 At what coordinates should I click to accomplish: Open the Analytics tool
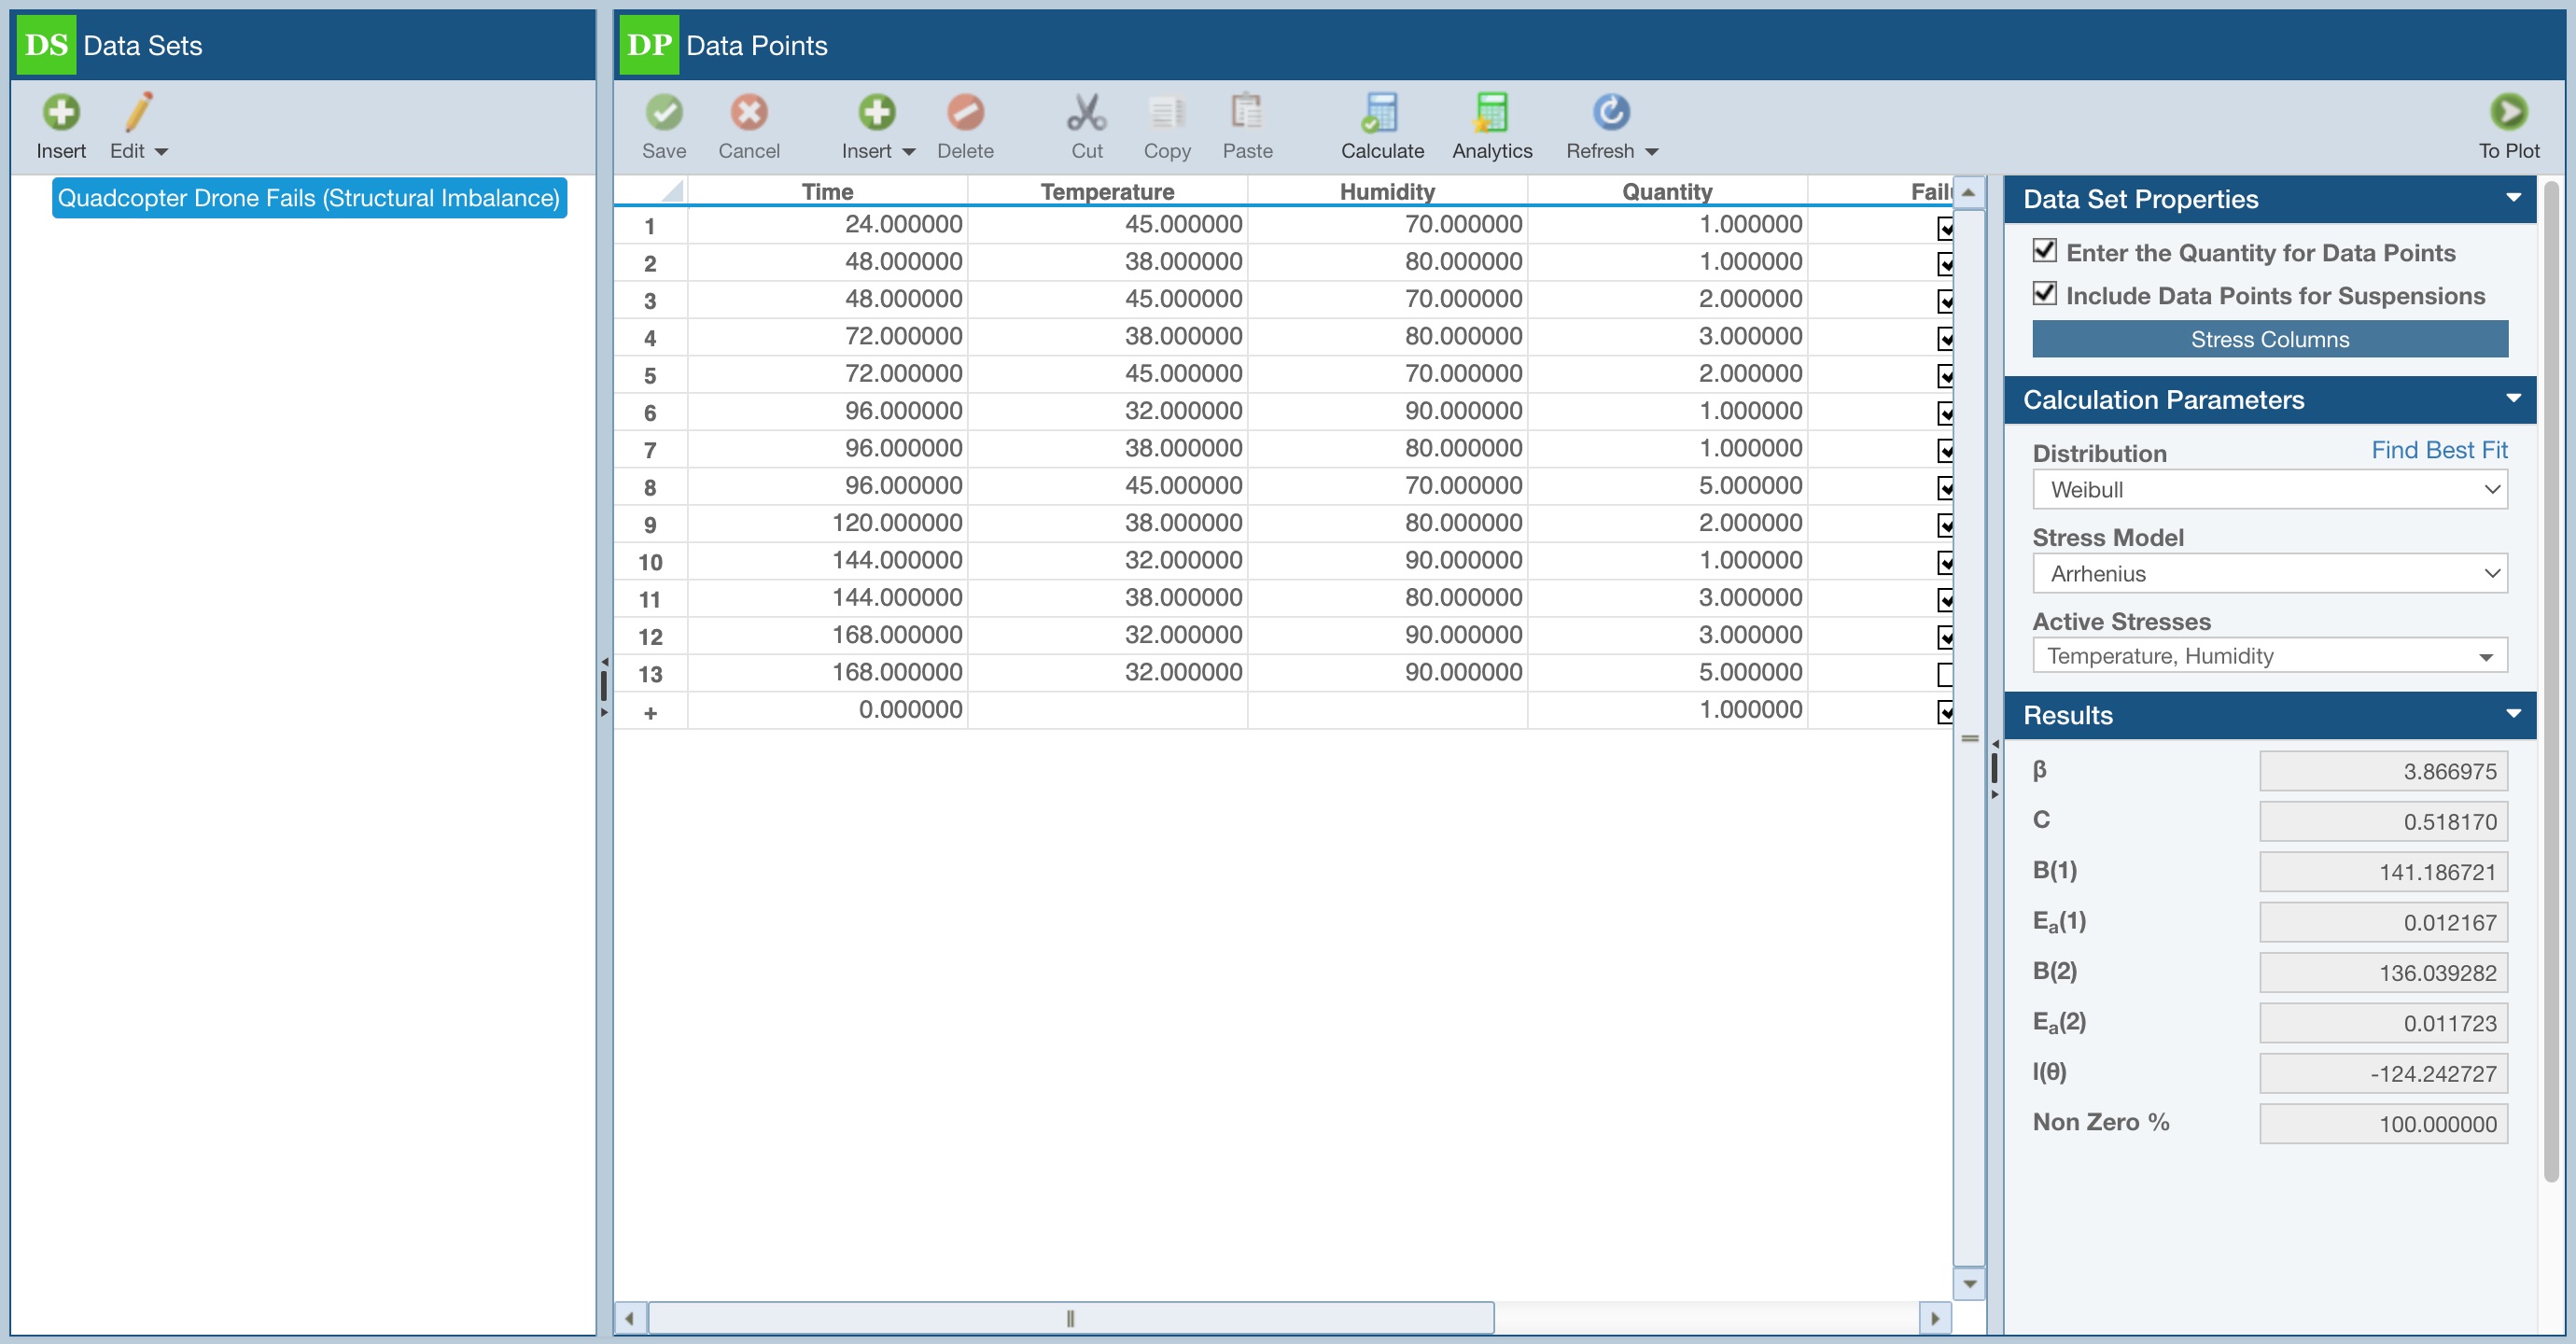pyautogui.click(x=1491, y=113)
